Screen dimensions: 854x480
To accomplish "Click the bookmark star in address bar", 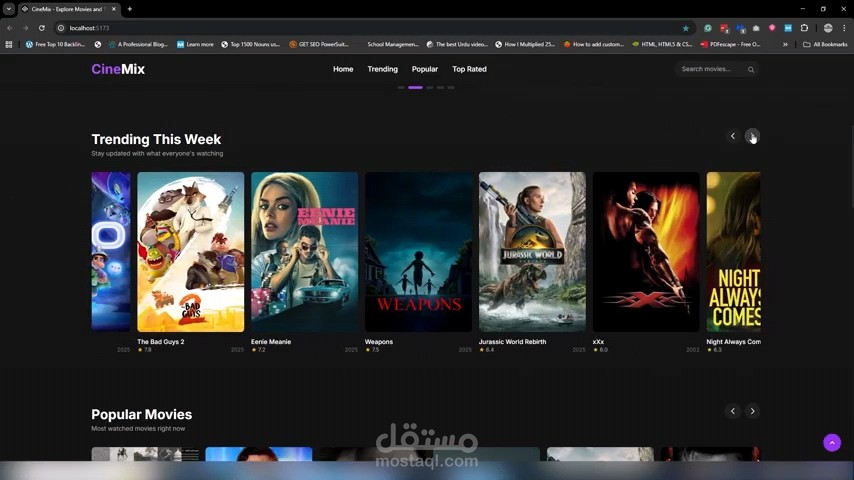I will click(x=686, y=28).
